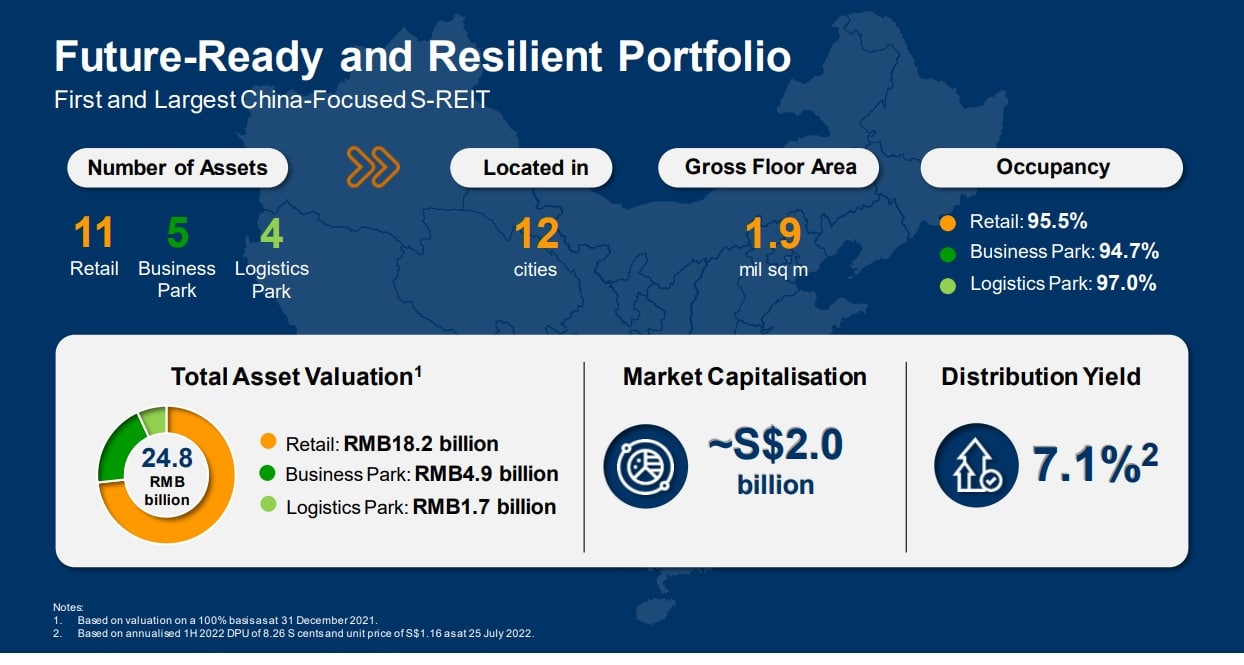
Task: Click the orange double chevron arrows icon
Action: click(x=373, y=168)
